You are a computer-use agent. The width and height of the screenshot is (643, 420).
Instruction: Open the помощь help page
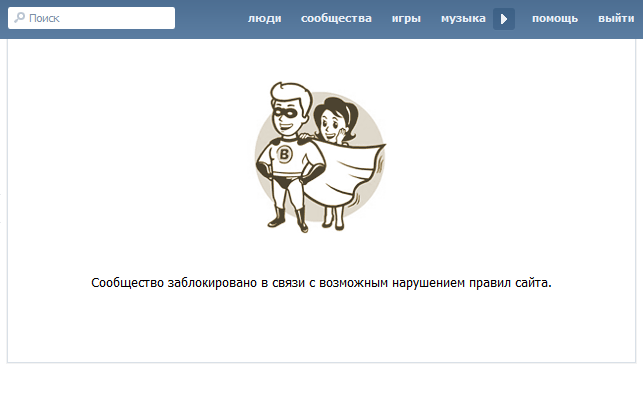555,18
